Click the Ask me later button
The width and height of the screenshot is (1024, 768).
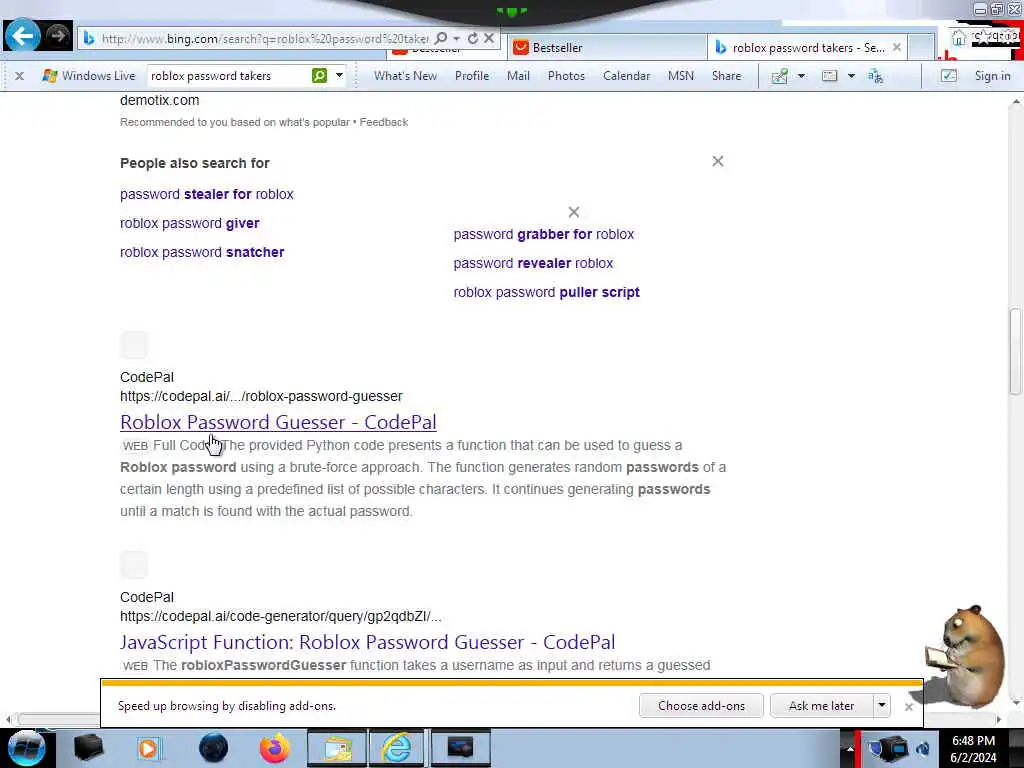tap(822, 706)
